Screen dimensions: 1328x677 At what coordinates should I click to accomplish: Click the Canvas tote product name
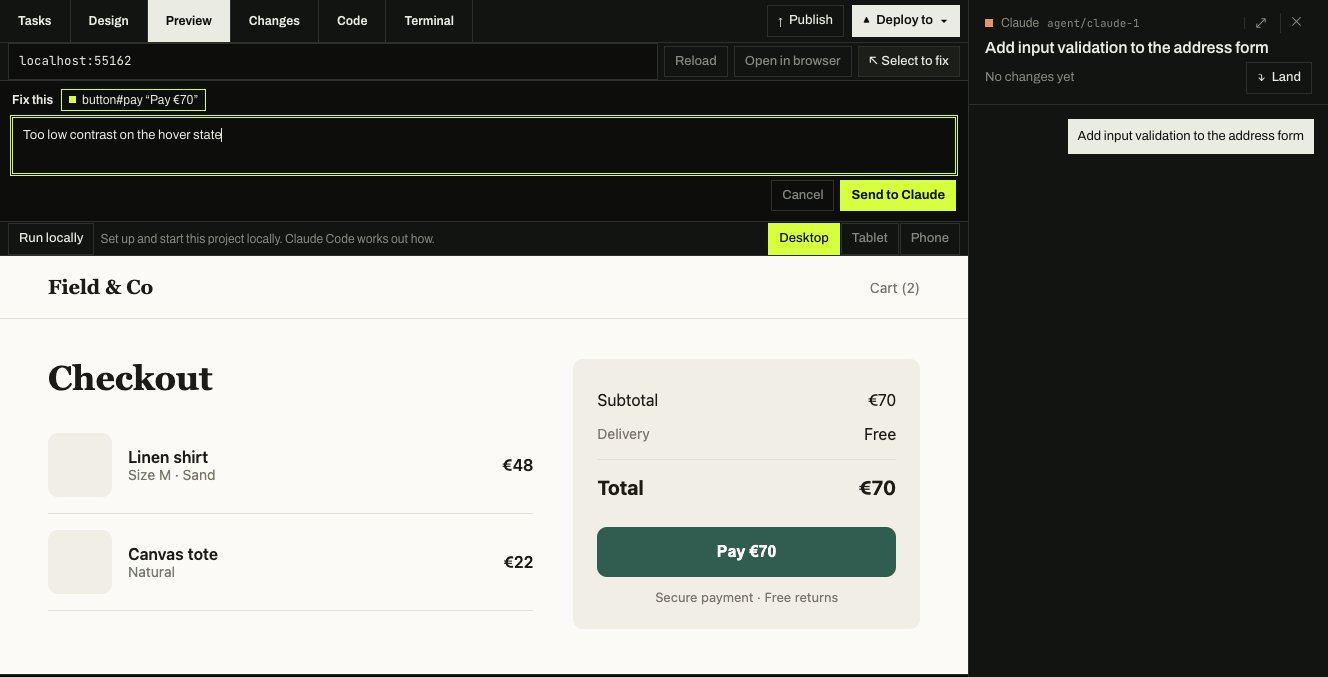pos(173,554)
